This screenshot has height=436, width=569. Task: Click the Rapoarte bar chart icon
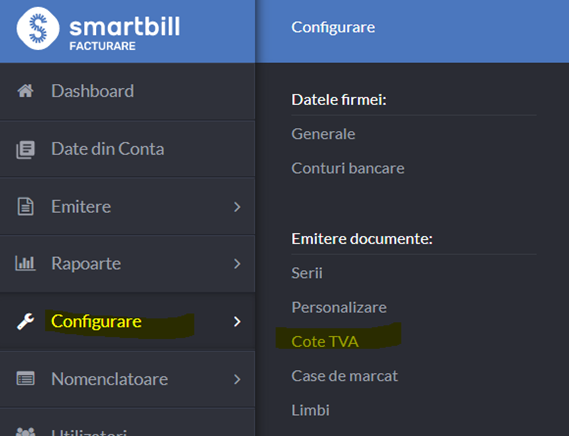click(x=25, y=264)
